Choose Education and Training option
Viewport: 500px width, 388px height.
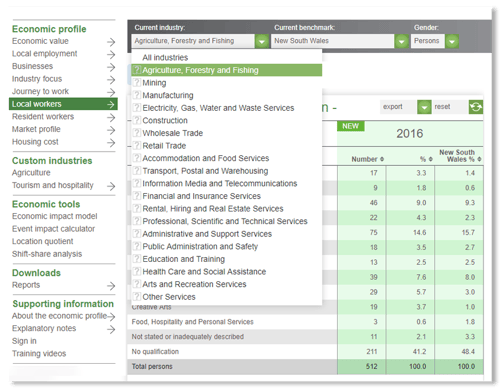point(183,259)
